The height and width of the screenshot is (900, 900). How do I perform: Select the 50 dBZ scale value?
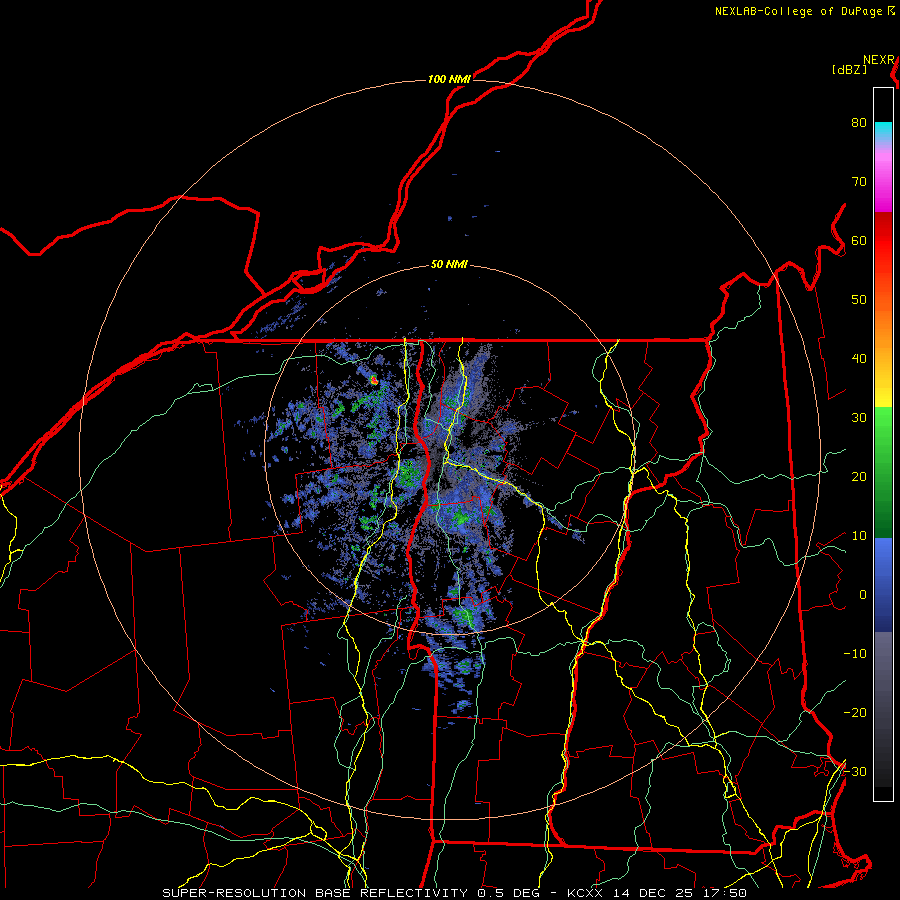click(859, 300)
